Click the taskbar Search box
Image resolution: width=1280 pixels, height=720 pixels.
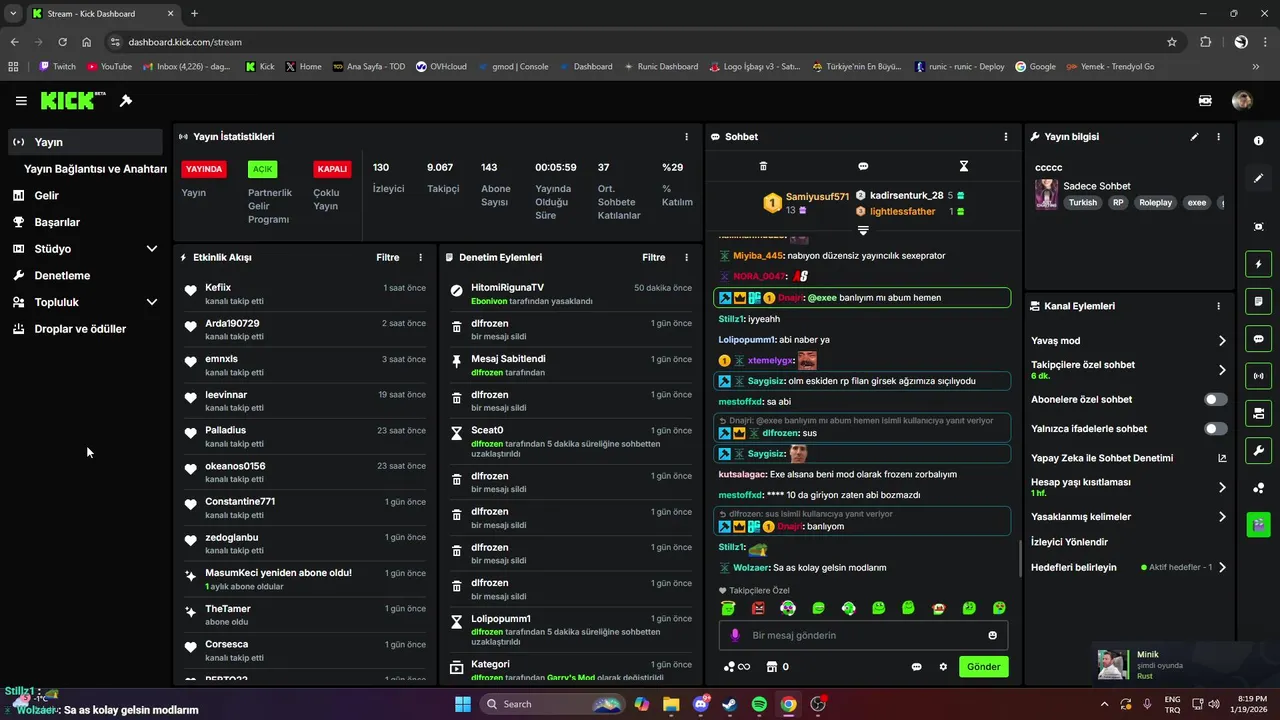tap(553, 704)
